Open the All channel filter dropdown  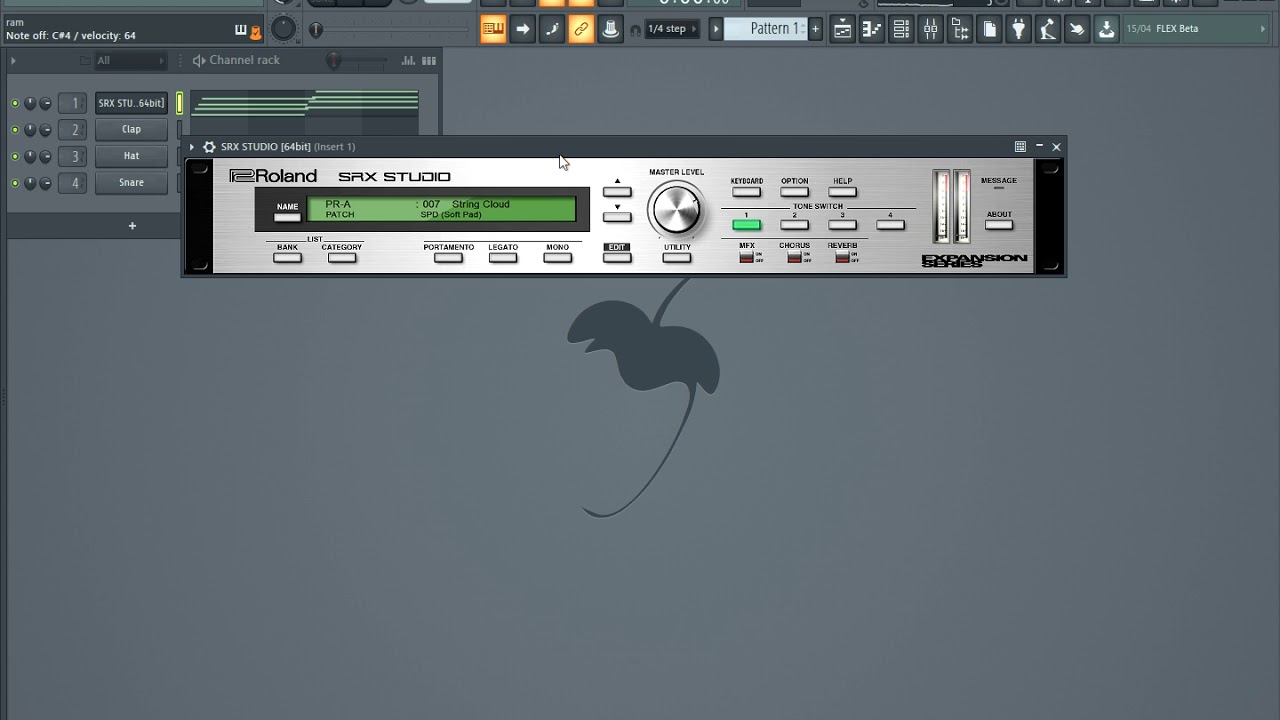(x=129, y=61)
